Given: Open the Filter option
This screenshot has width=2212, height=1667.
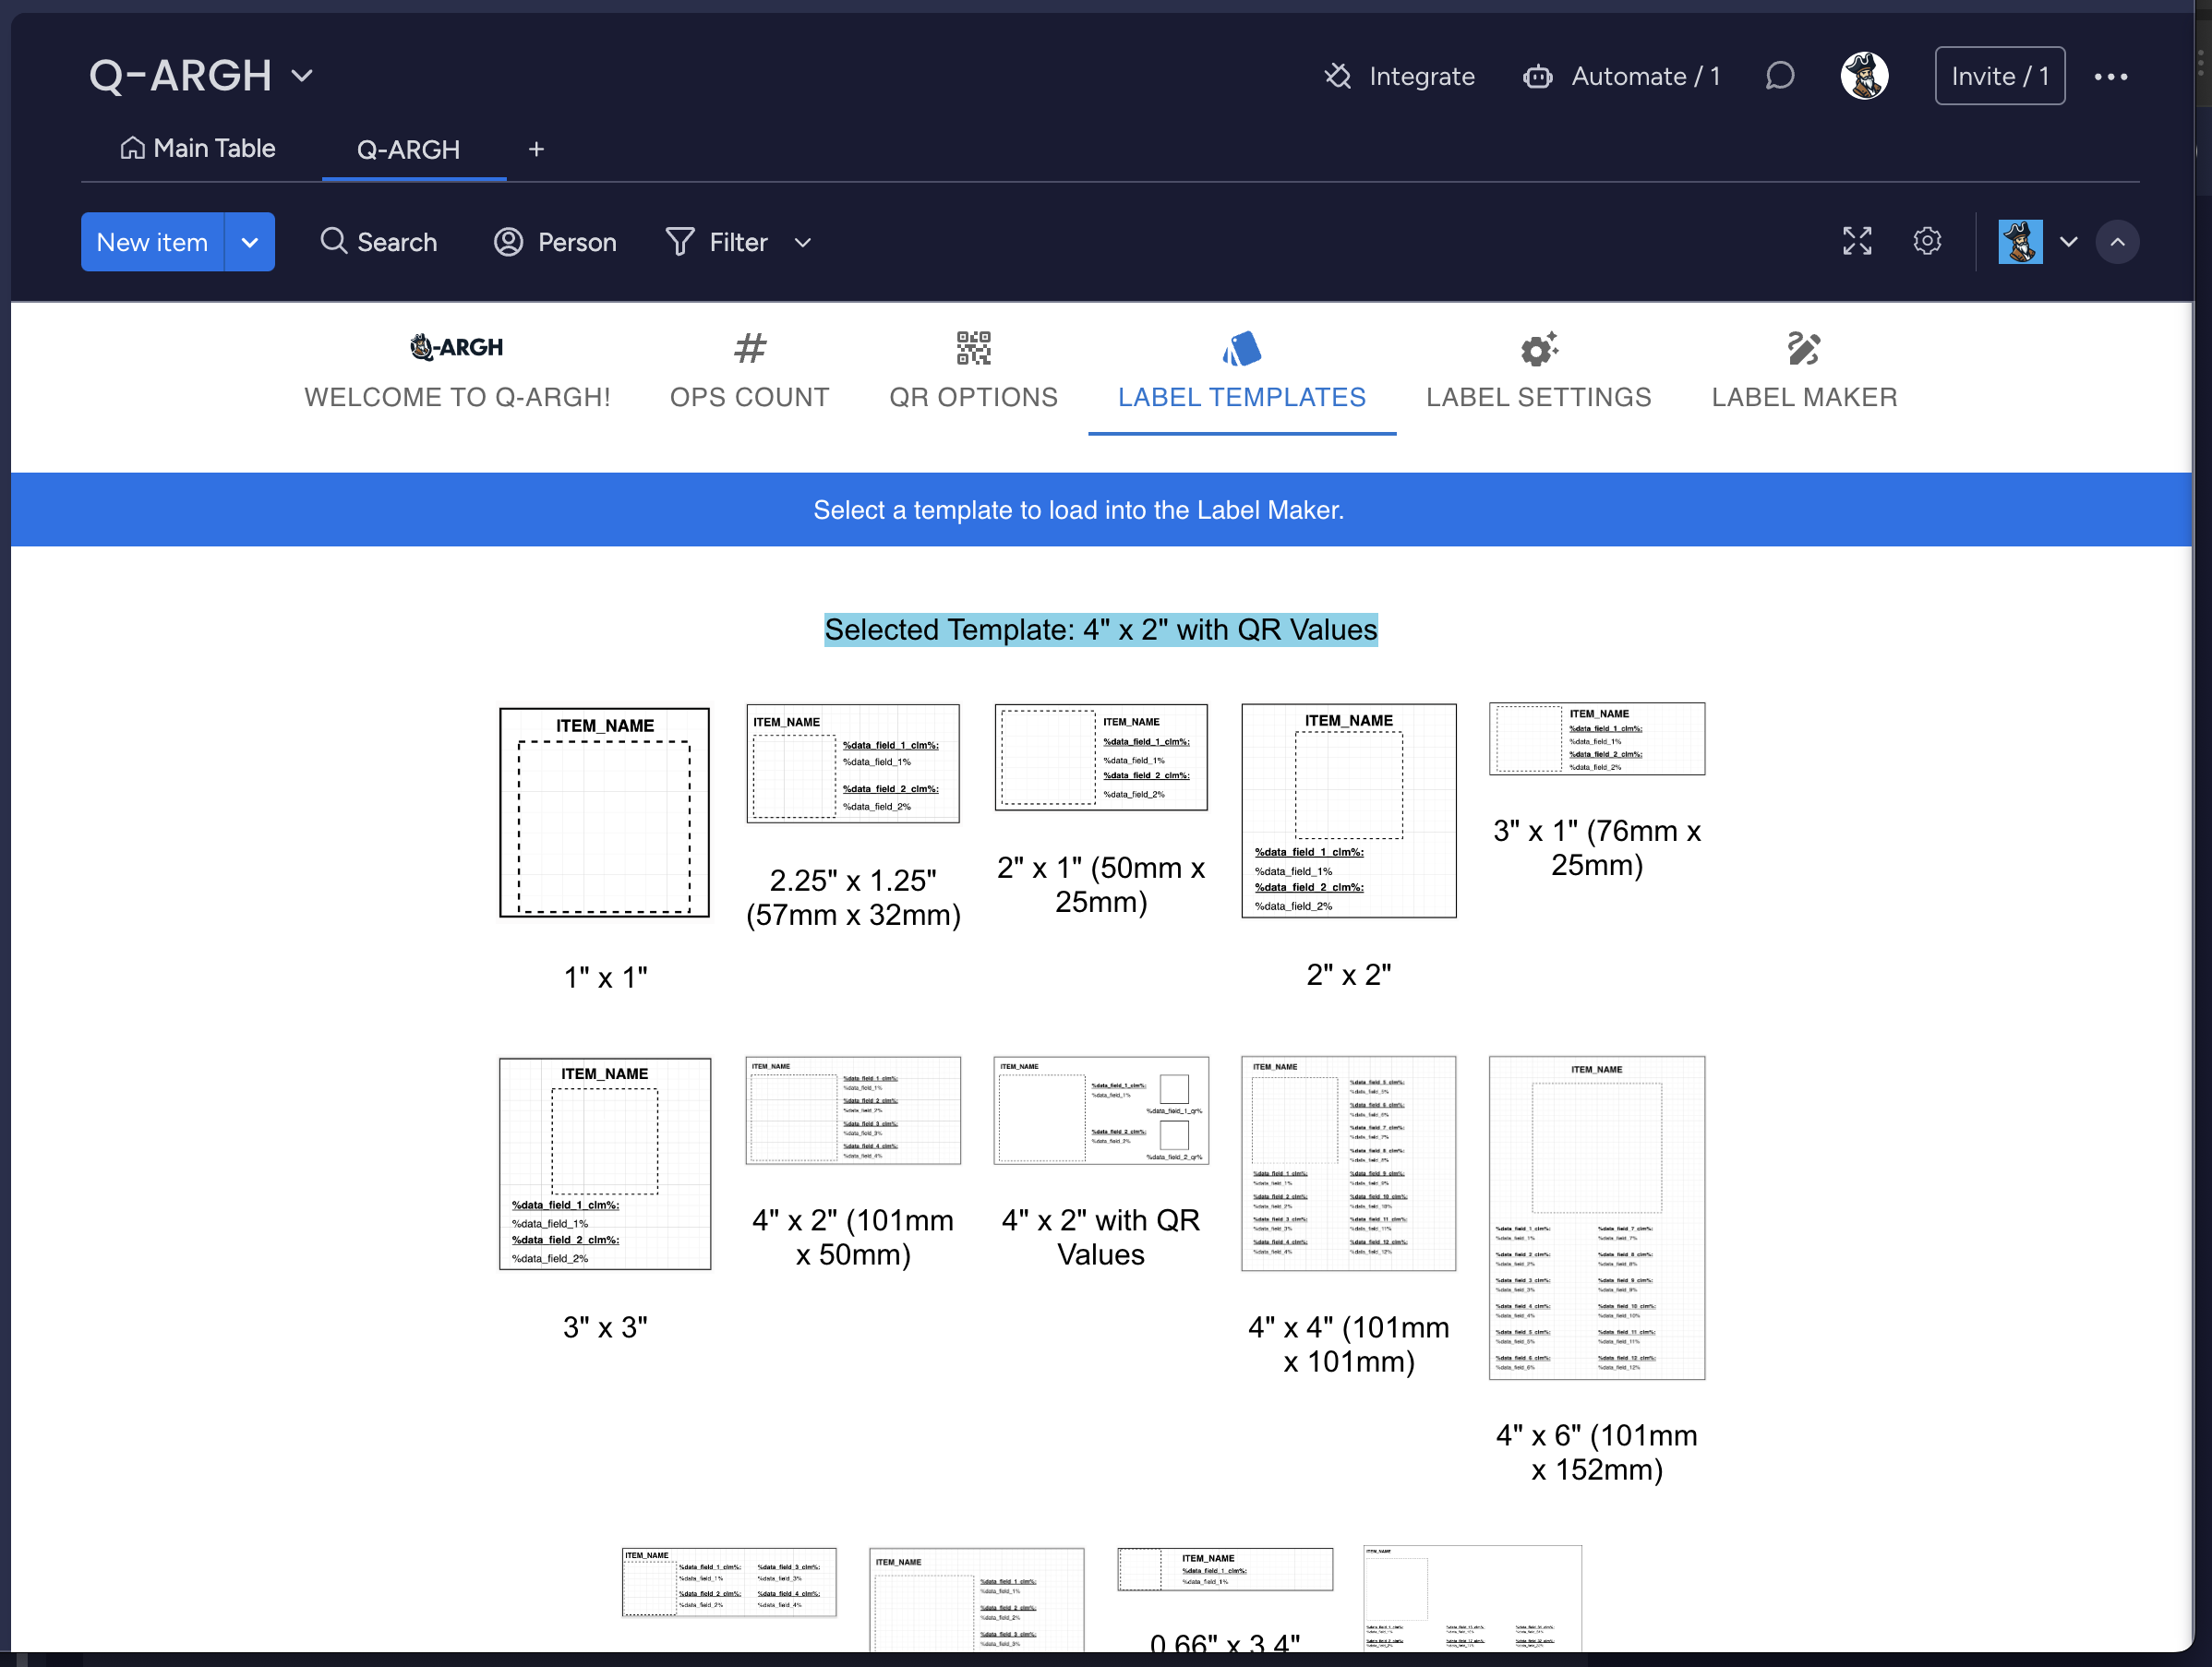Looking at the screenshot, I should tap(717, 242).
